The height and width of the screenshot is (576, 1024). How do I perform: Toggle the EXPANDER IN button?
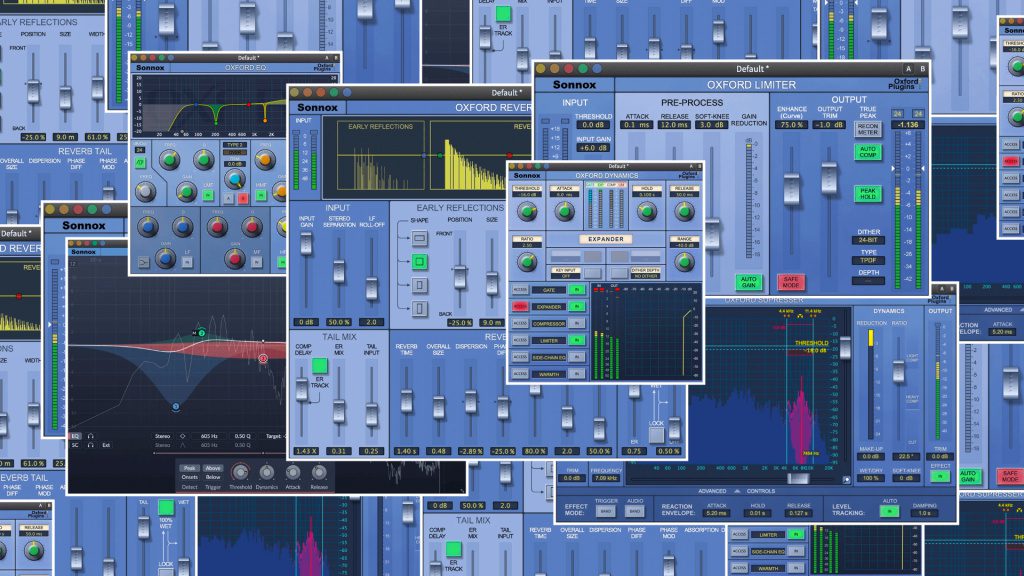[x=576, y=306]
